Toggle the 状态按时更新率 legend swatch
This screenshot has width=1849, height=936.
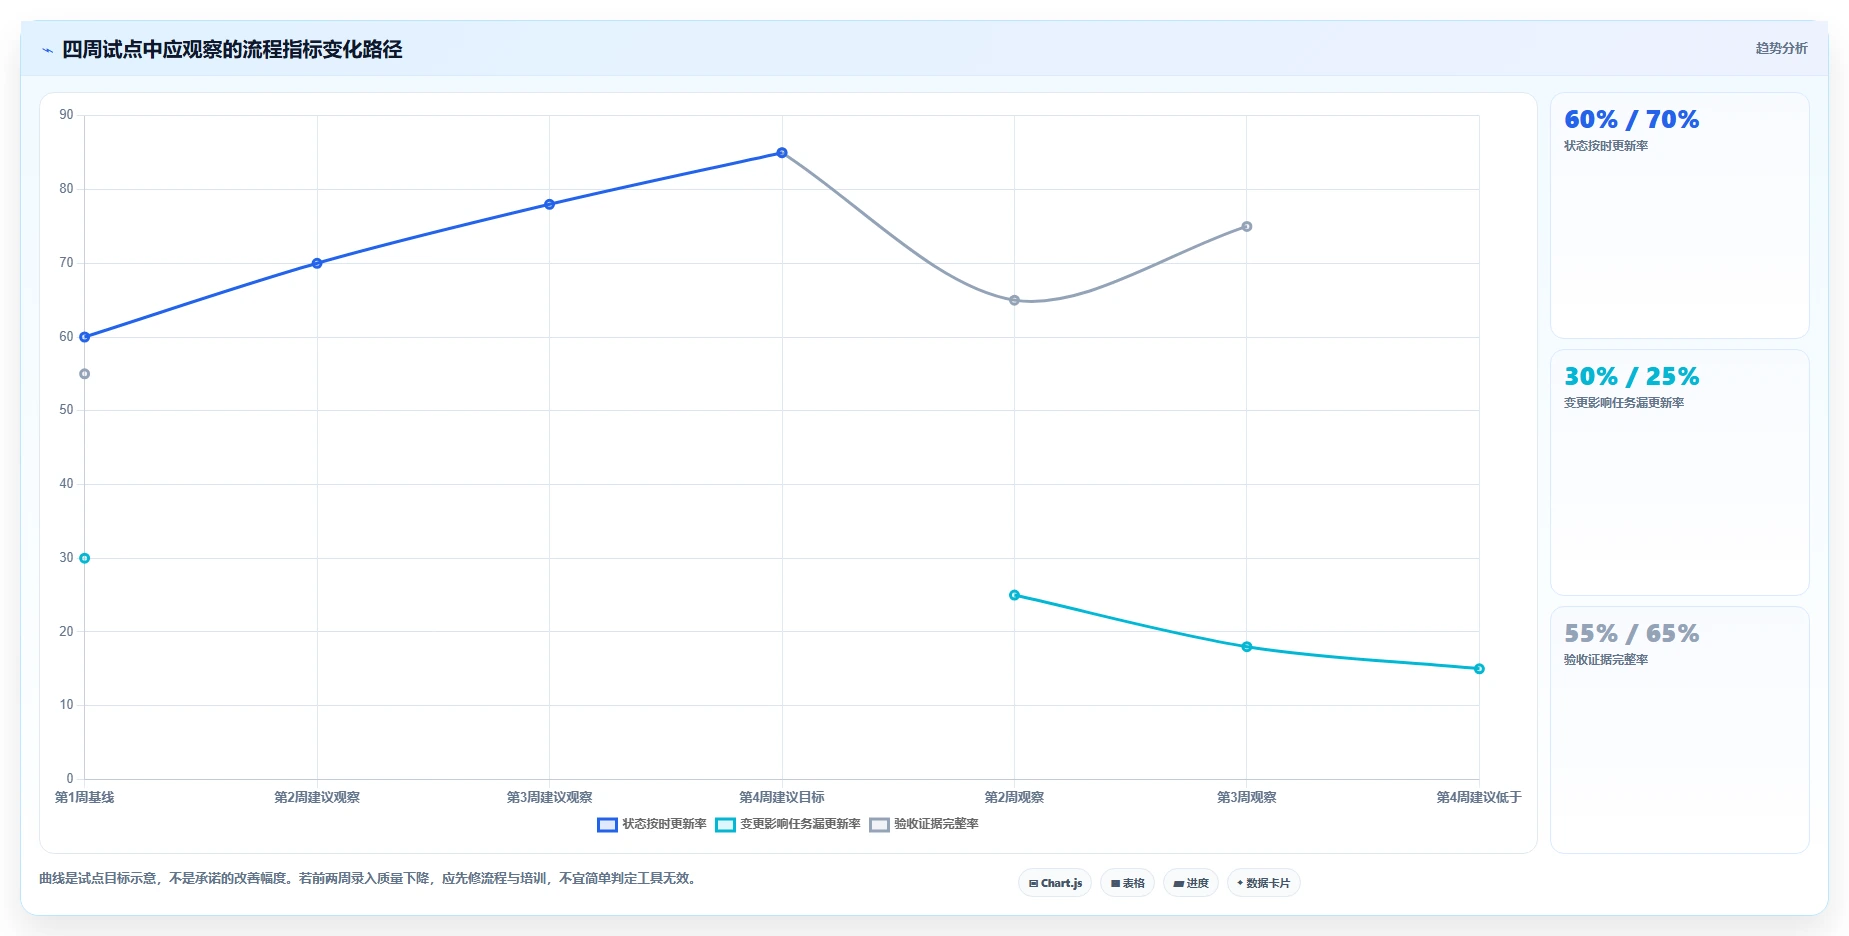607,825
